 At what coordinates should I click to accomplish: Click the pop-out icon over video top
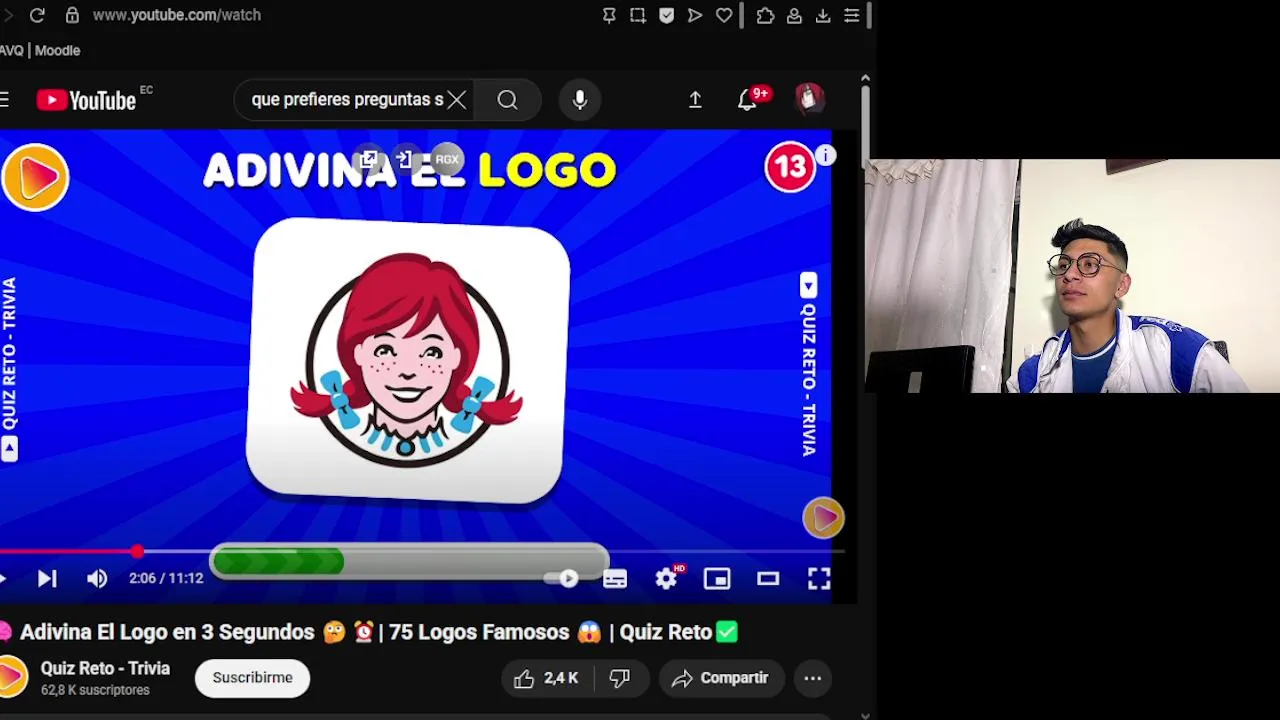(x=370, y=159)
